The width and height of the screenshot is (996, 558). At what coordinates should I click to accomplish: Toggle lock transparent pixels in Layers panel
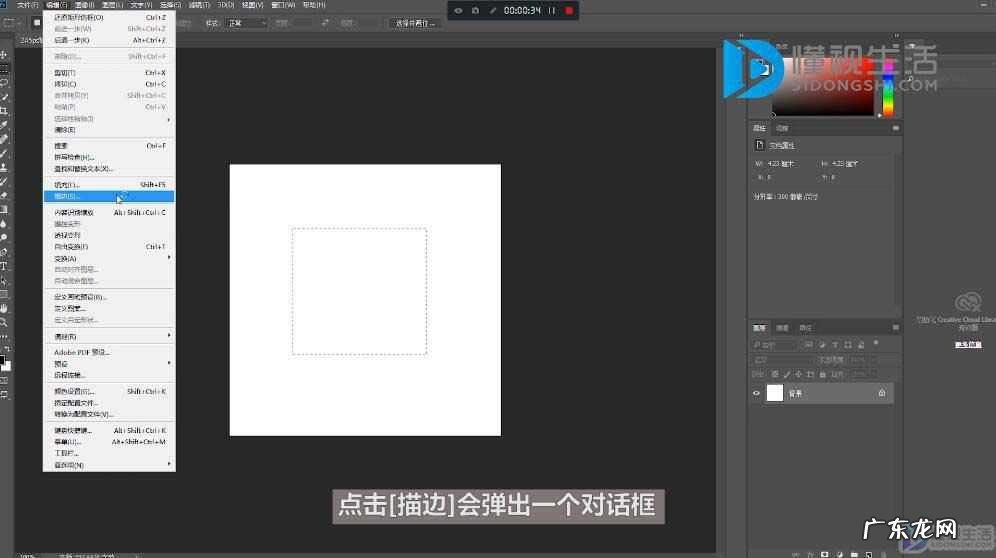point(774,374)
